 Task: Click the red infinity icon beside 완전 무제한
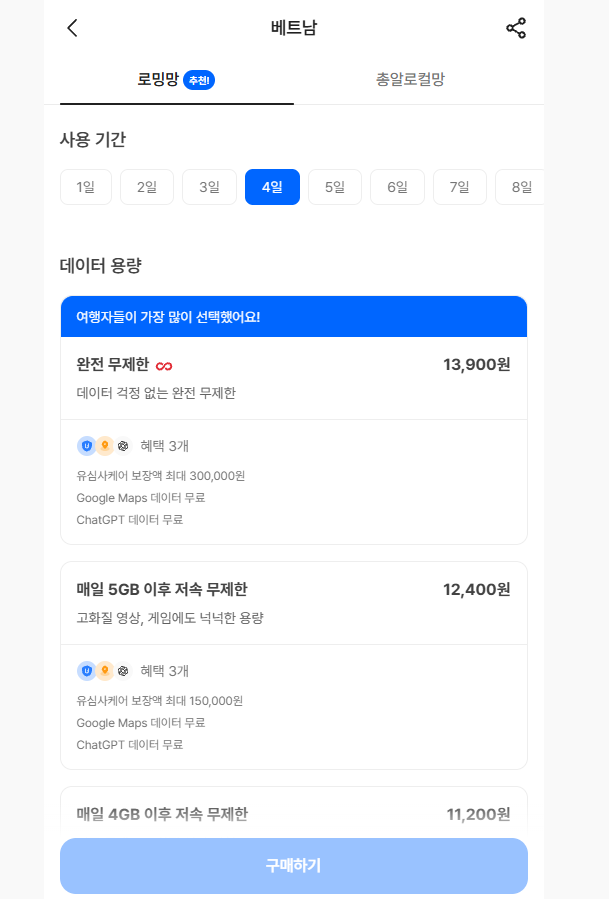pos(164,366)
